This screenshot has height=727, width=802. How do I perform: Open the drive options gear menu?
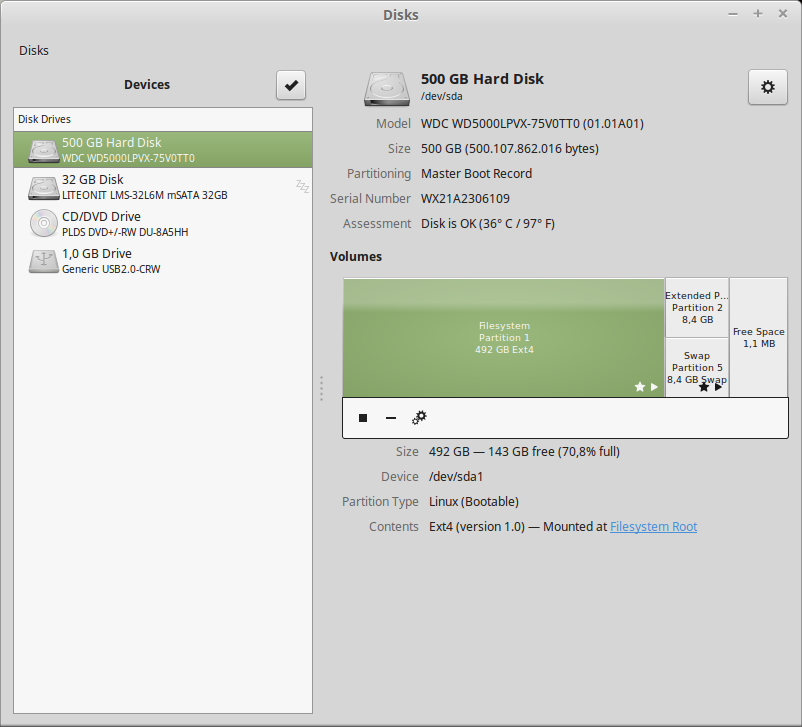tap(768, 87)
